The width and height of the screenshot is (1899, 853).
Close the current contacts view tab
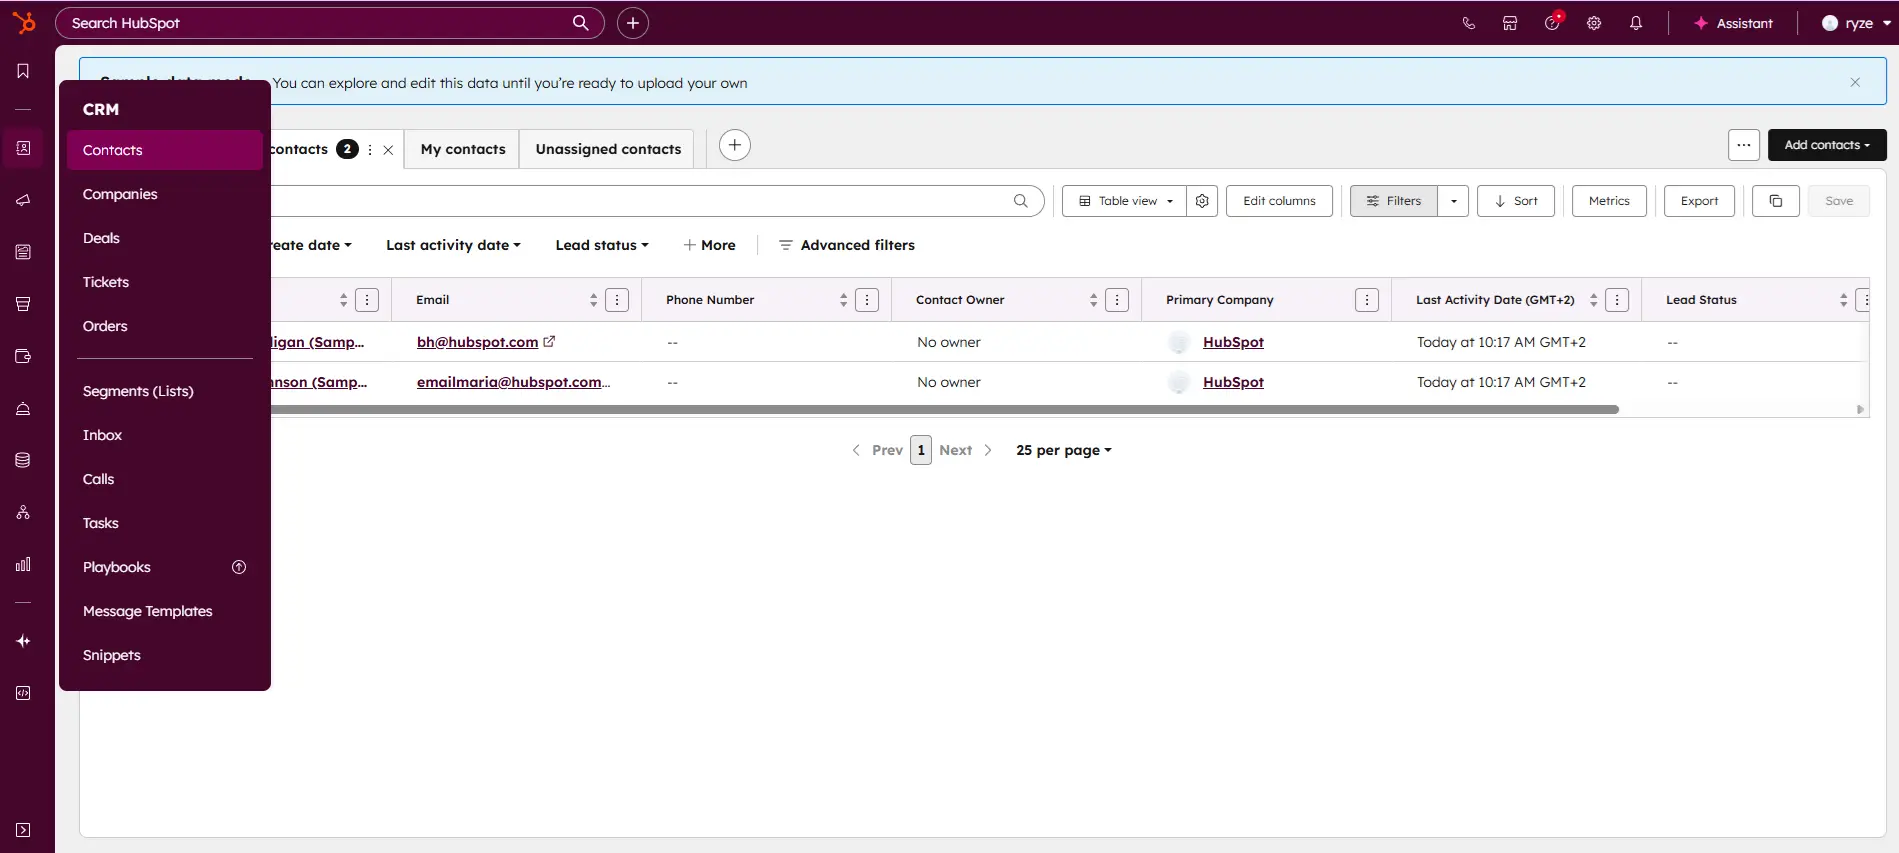388,150
